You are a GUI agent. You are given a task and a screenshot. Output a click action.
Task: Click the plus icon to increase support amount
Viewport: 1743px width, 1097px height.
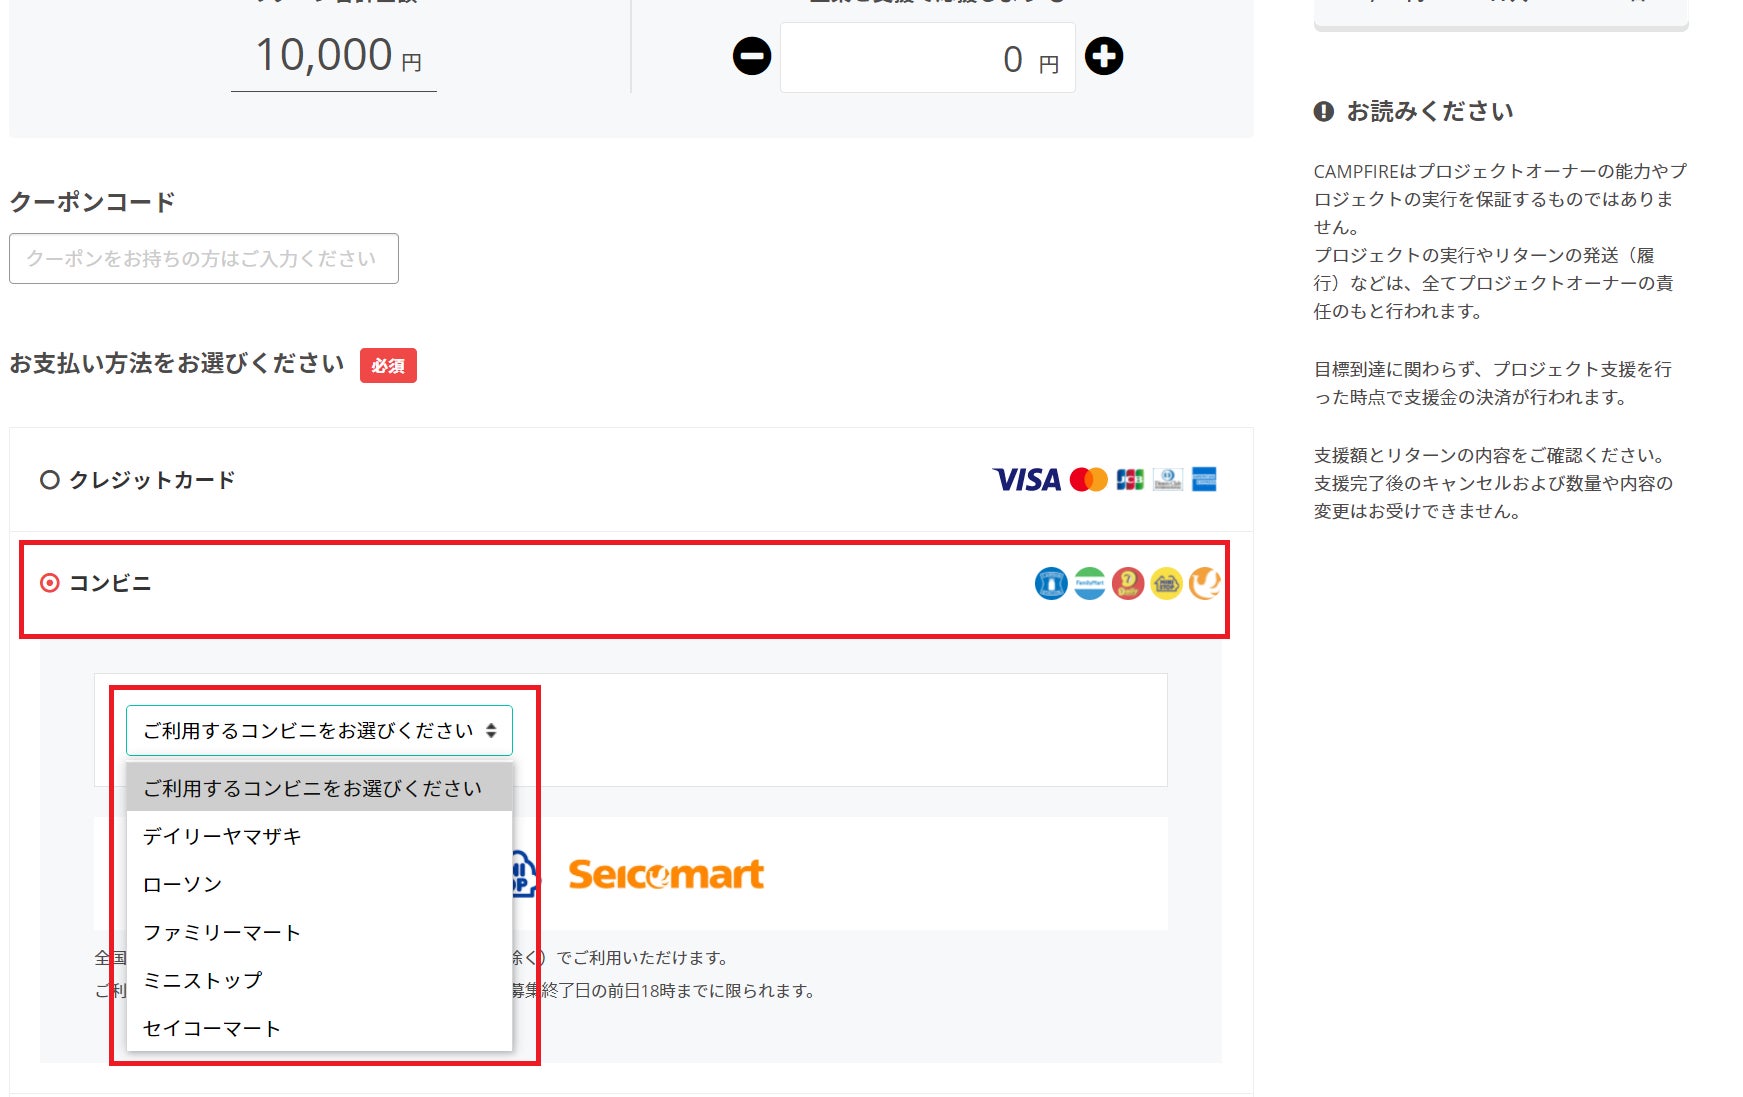(x=1104, y=56)
